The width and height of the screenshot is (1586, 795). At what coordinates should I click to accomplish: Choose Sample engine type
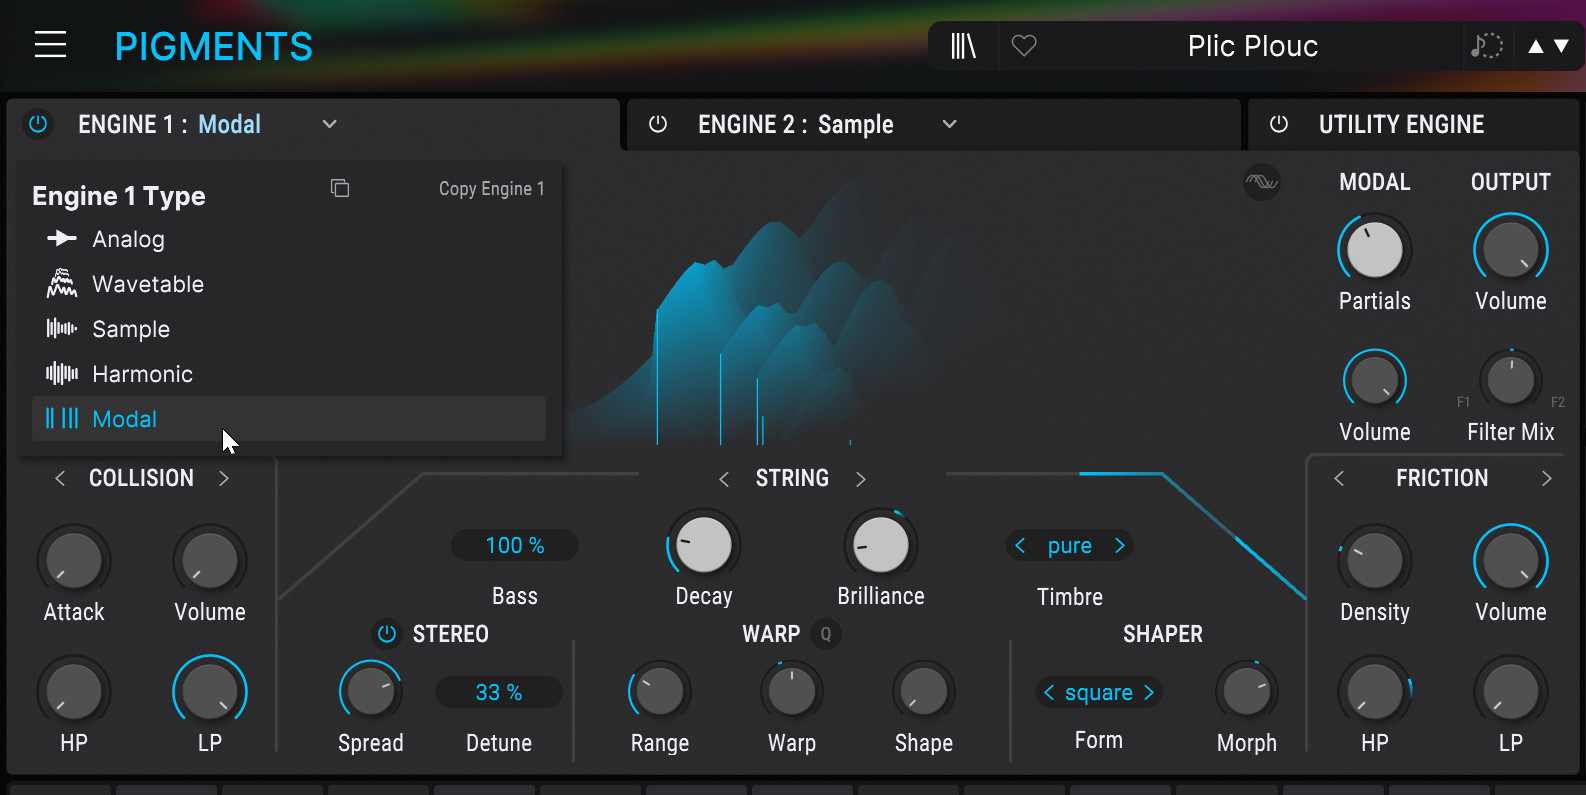(x=289, y=329)
